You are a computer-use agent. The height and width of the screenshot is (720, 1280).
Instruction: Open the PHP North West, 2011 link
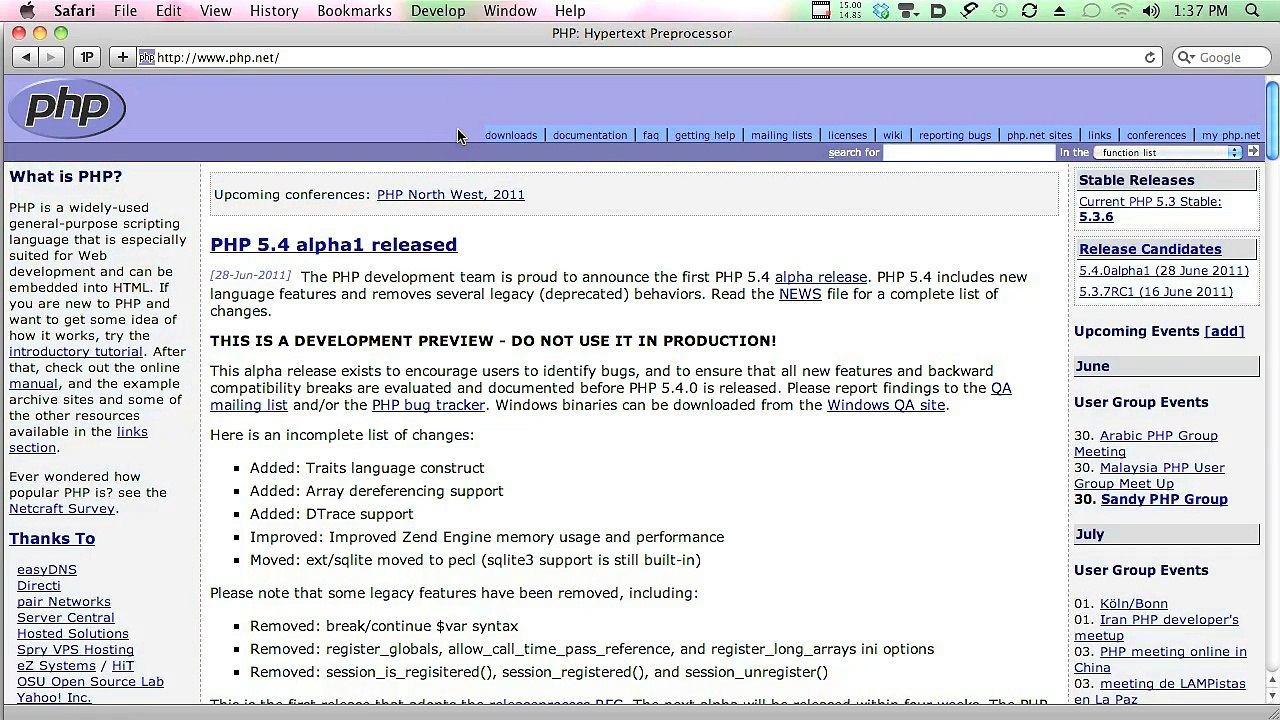[x=451, y=195]
